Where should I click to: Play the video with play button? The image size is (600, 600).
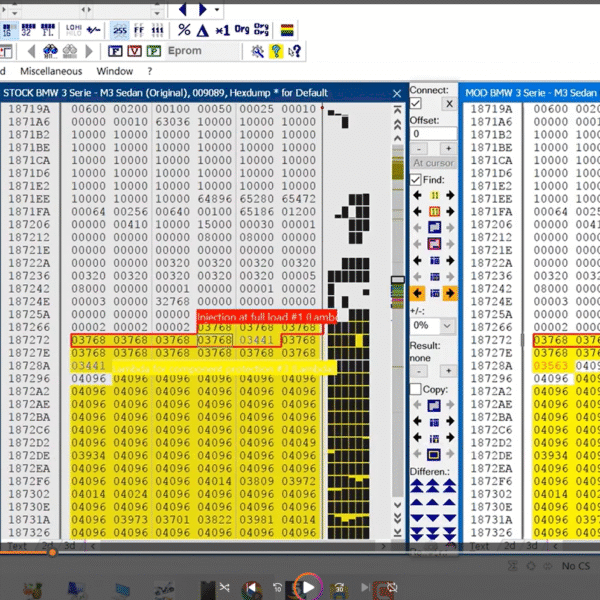coord(308,587)
